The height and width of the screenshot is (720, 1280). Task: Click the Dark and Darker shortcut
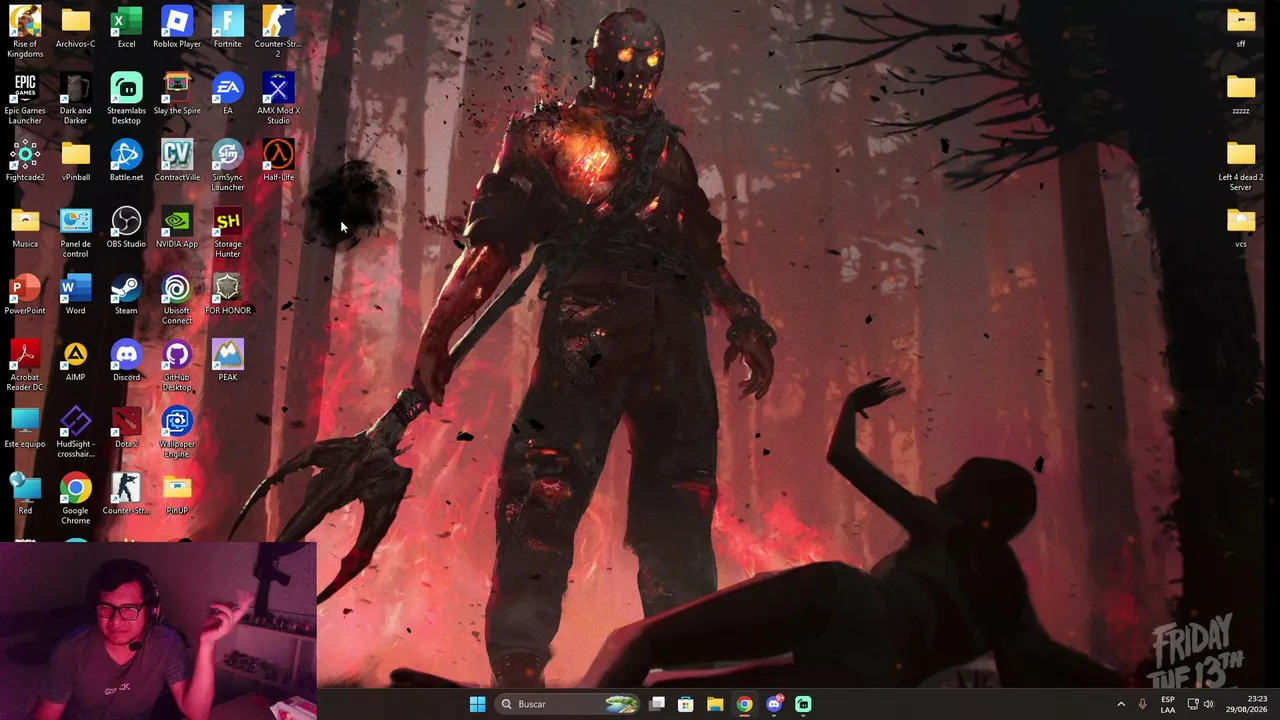76,99
